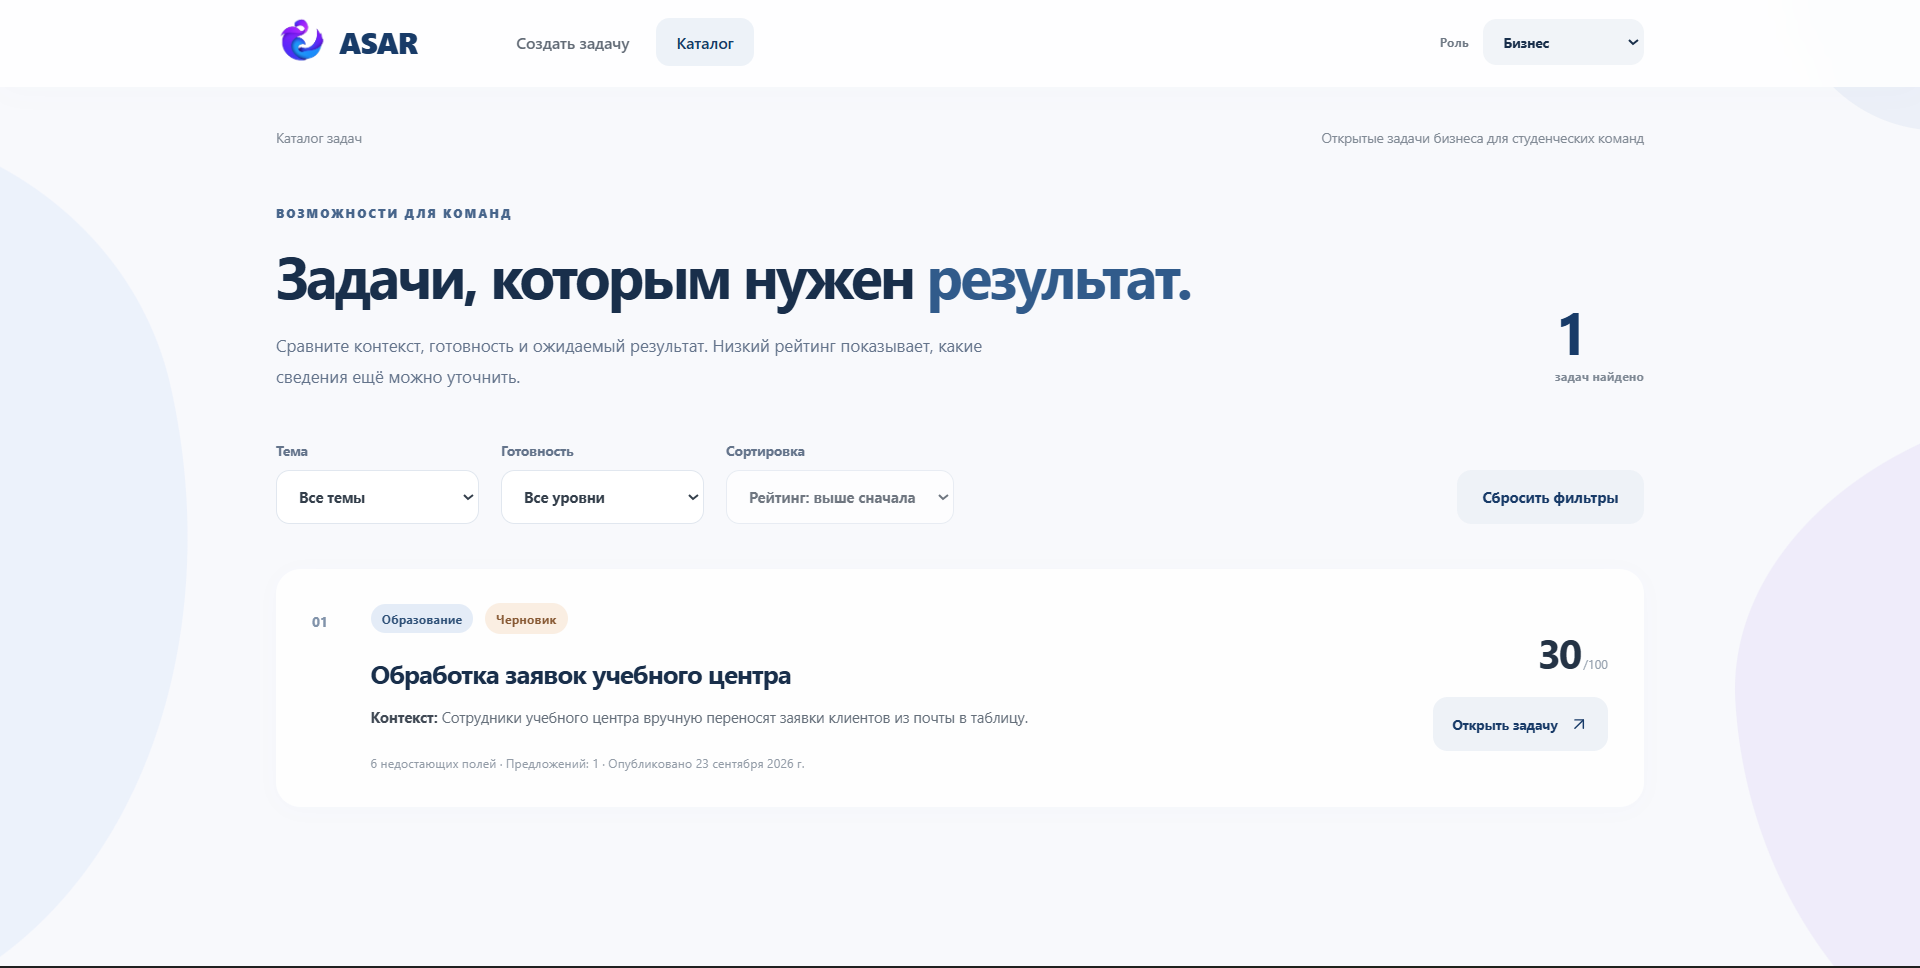This screenshot has height=968, width=1920.
Task: Click the Сортировка filter label
Action: click(x=765, y=451)
